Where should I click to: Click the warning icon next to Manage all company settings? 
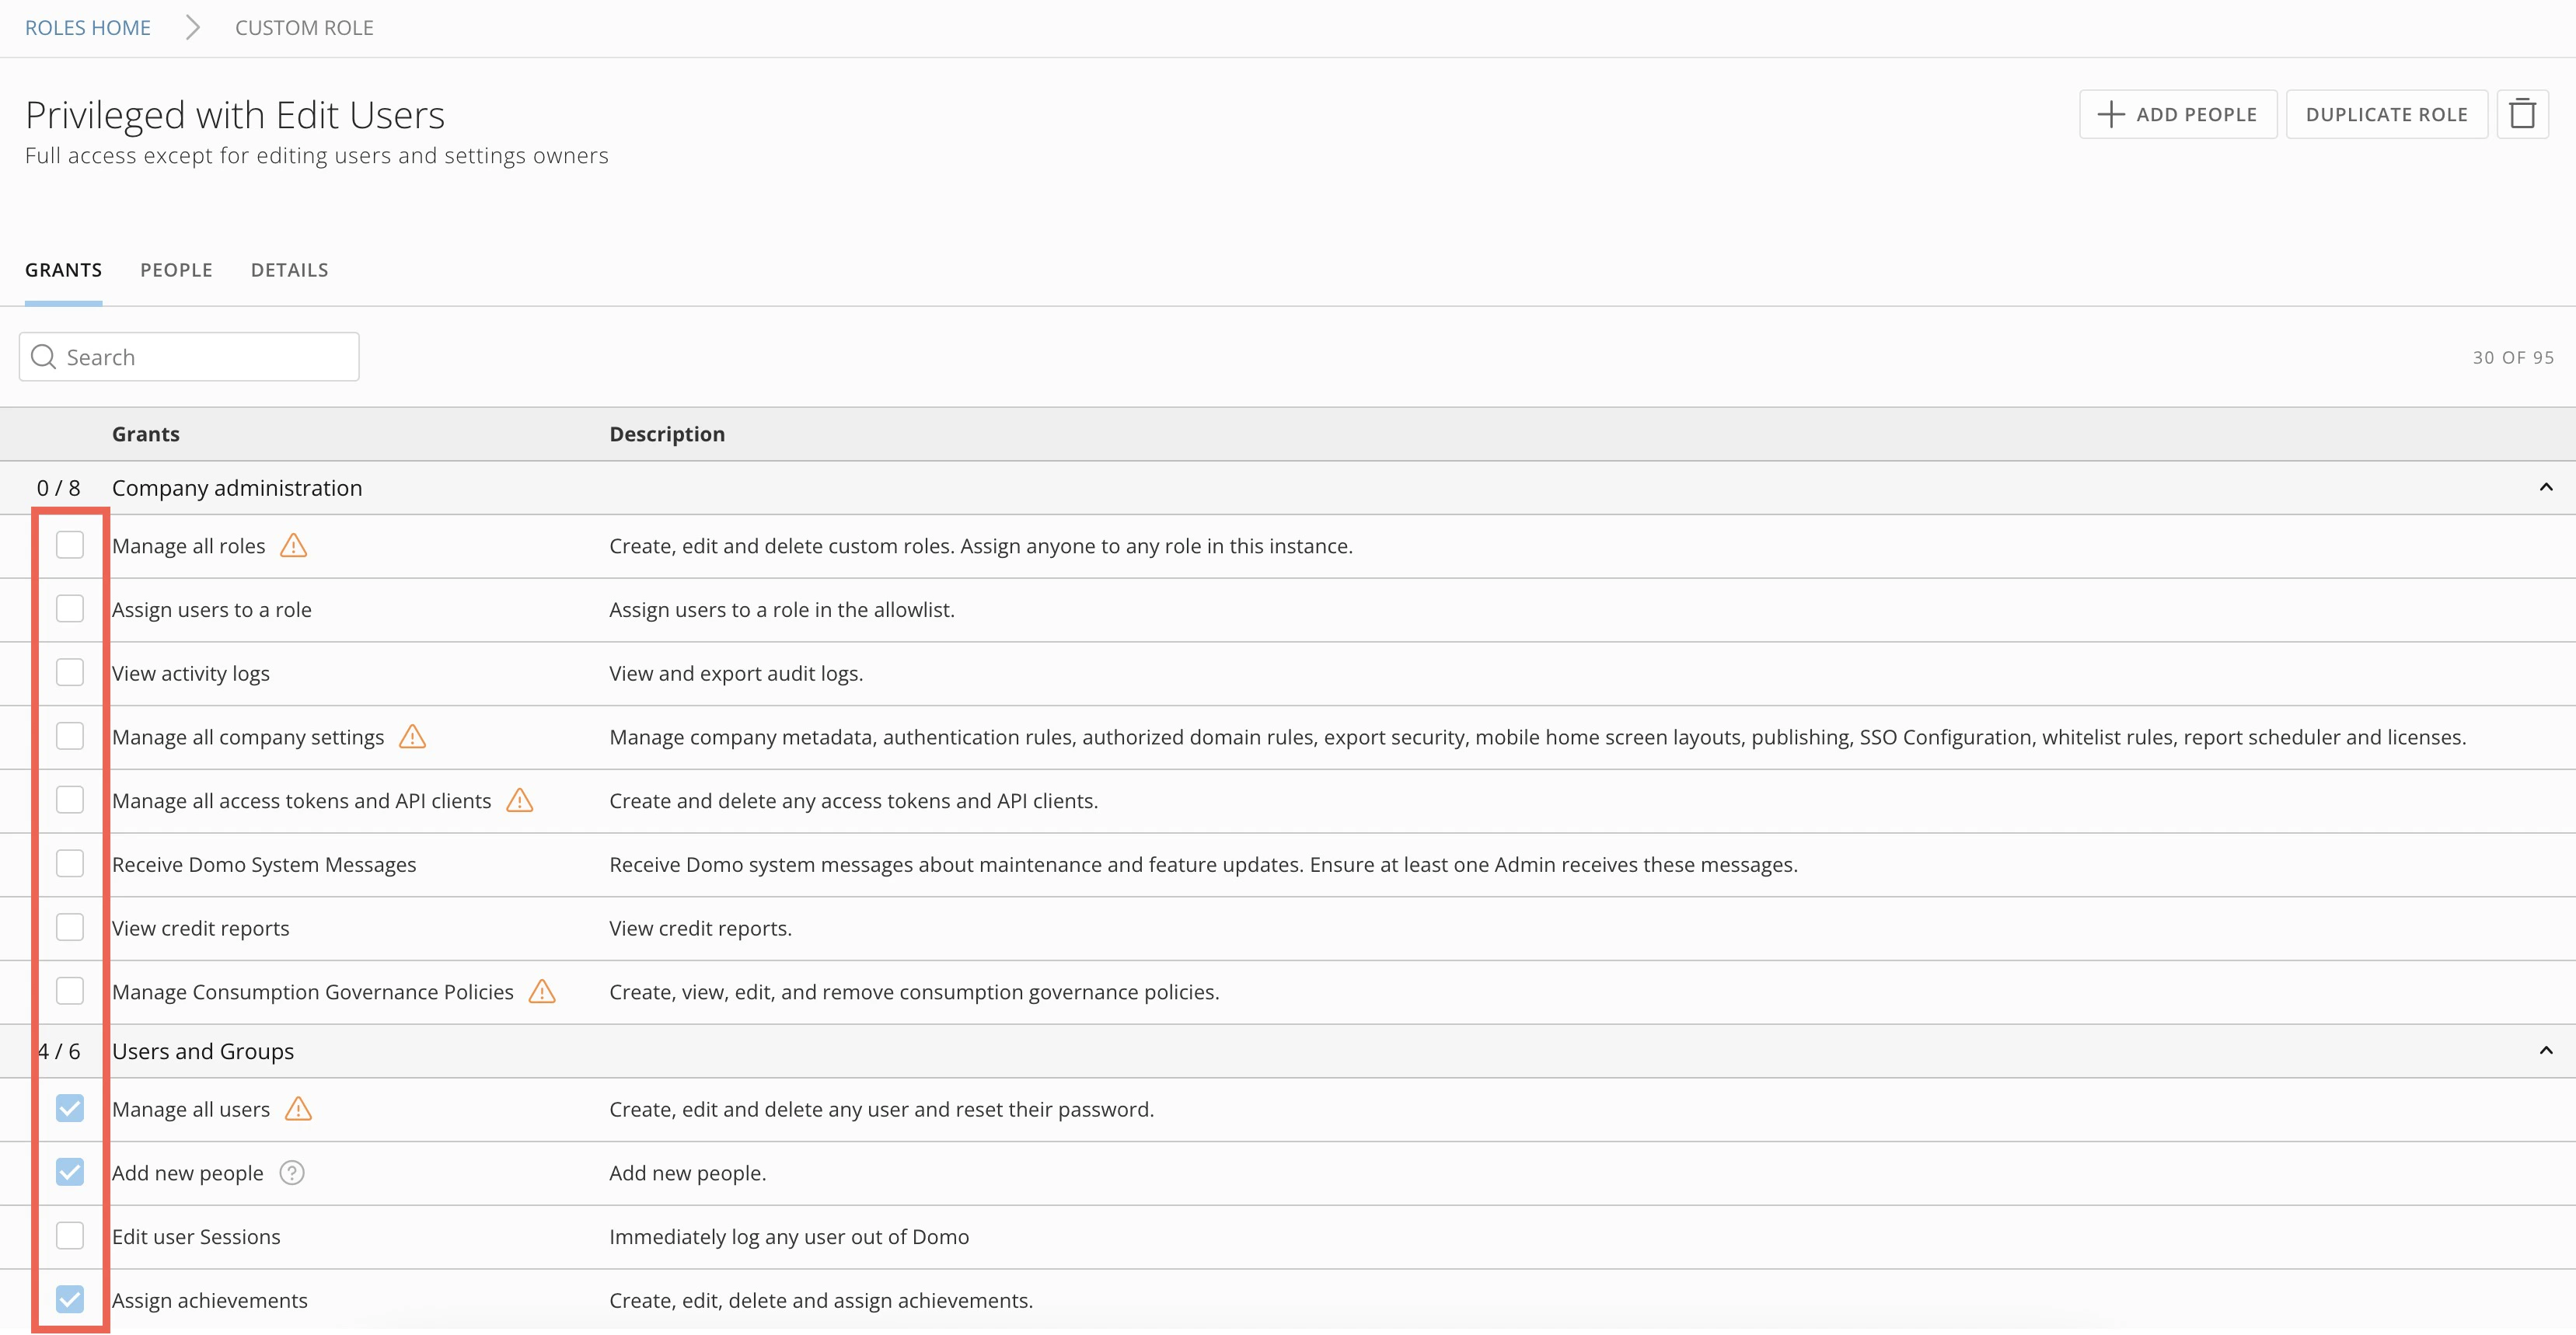click(x=412, y=737)
